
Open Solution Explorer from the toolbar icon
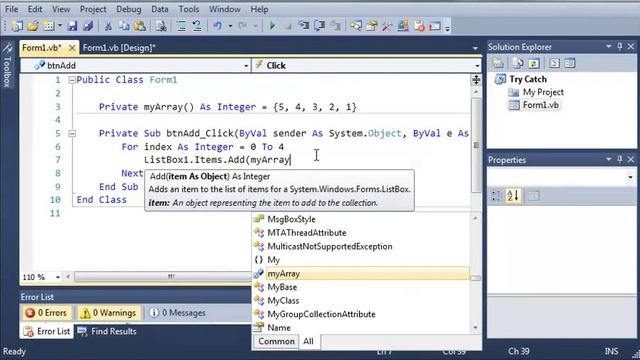[x=356, y=26]
